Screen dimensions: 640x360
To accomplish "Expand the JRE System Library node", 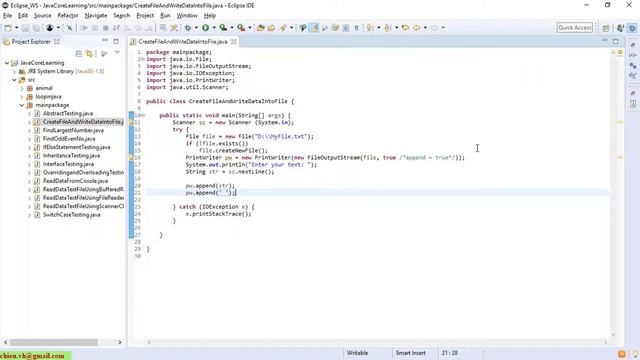I will [14, 71].
